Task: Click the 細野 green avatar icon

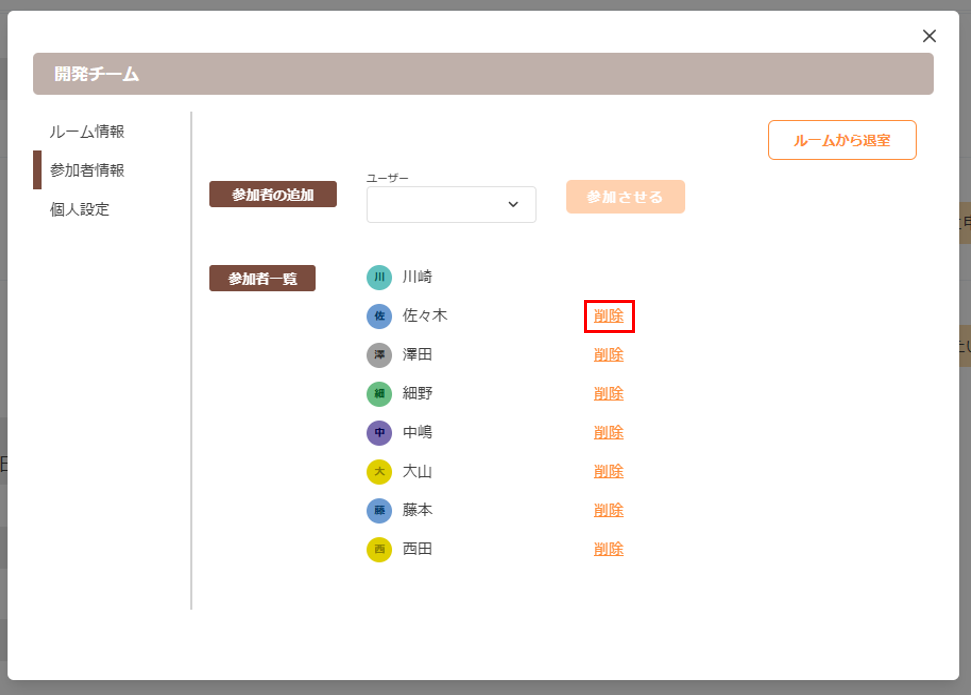Action: [x=379, y=394]
